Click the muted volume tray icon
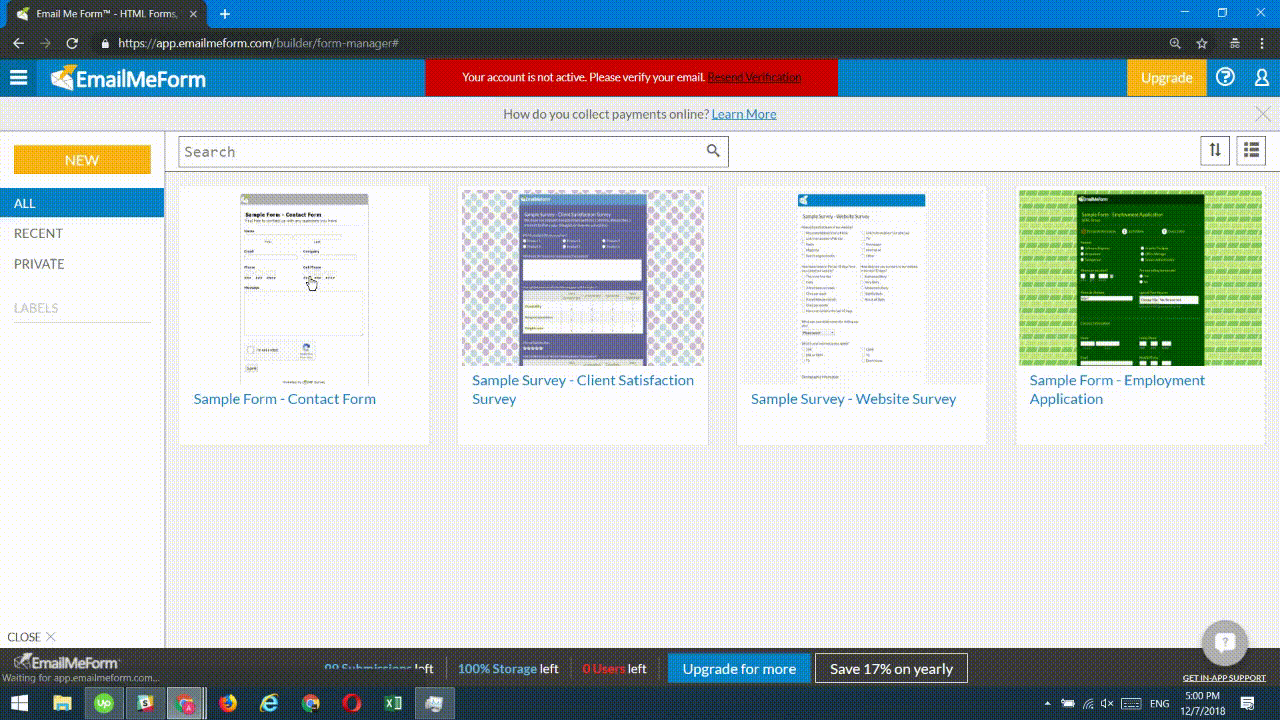The image size is (1280, 720). coord(1109,704)
